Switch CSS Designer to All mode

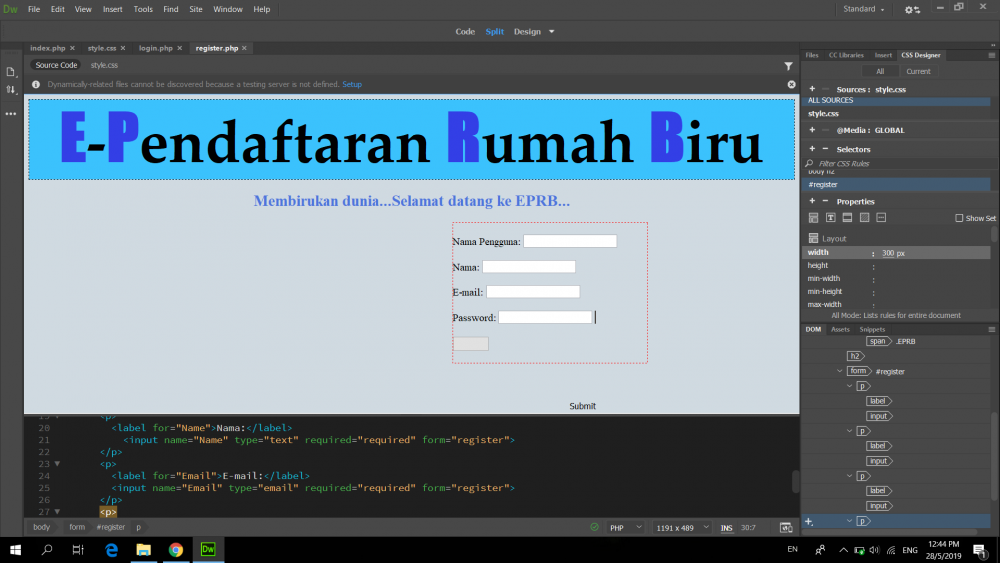pyautogui.click(x=879, y=71)
